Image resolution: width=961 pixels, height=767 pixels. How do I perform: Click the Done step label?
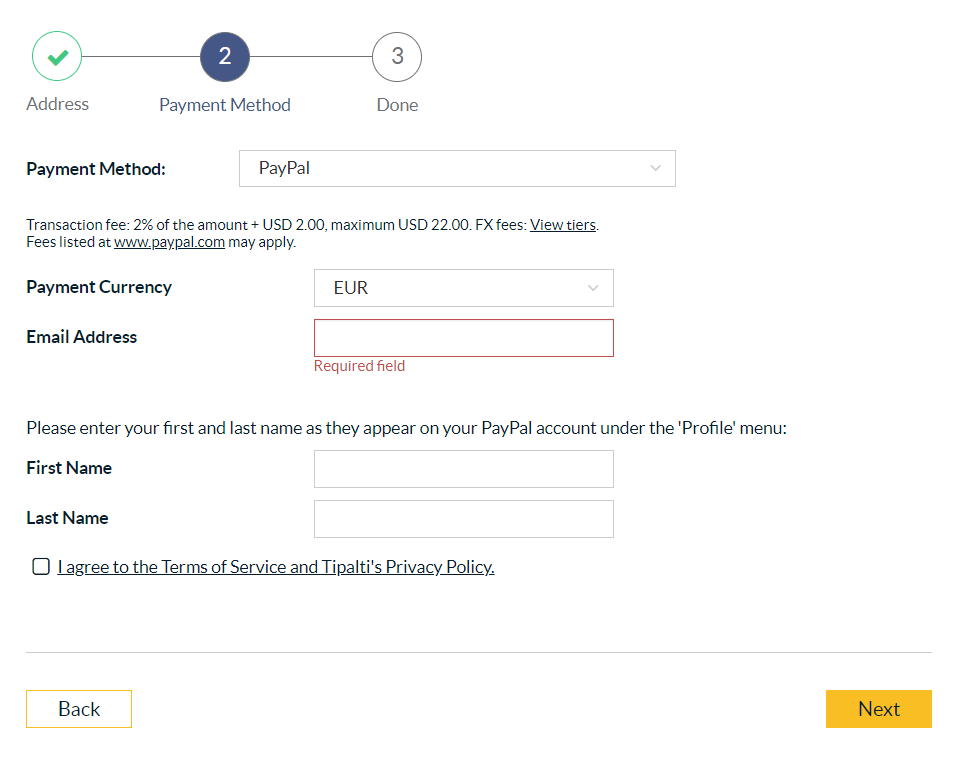point(397,105)
